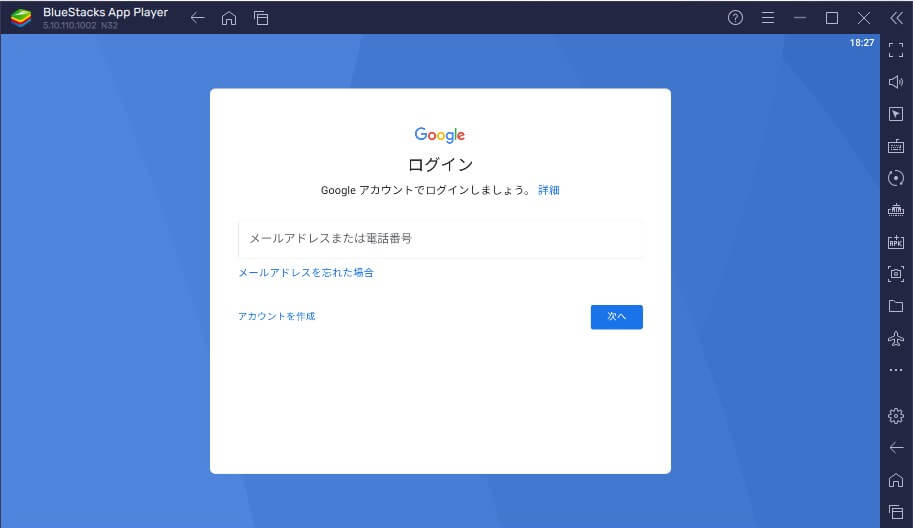Viewport: 913px width, 528px height.
Task: Click the airplane mode icon
Action: click(x=896, y=338)
